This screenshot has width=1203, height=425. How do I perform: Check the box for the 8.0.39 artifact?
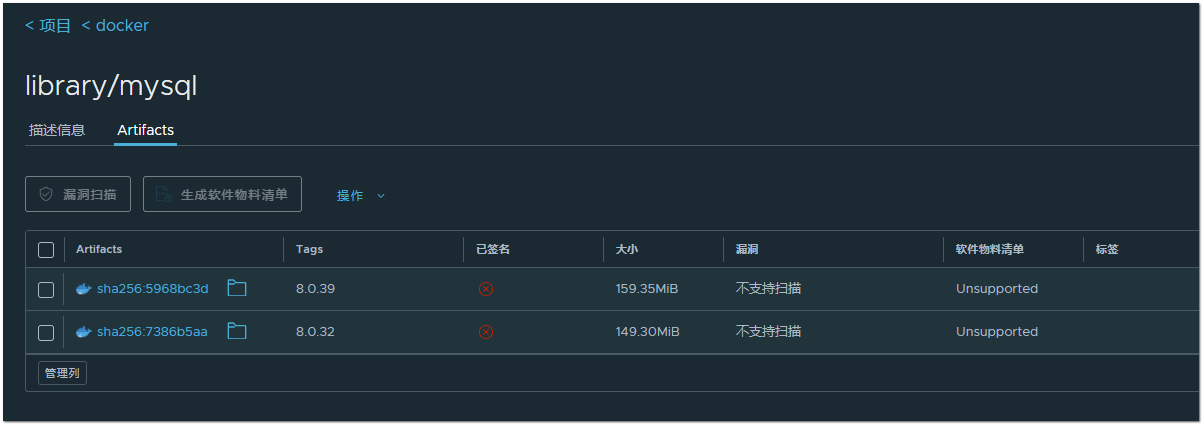pyautogui.click(x=46, y=290)
